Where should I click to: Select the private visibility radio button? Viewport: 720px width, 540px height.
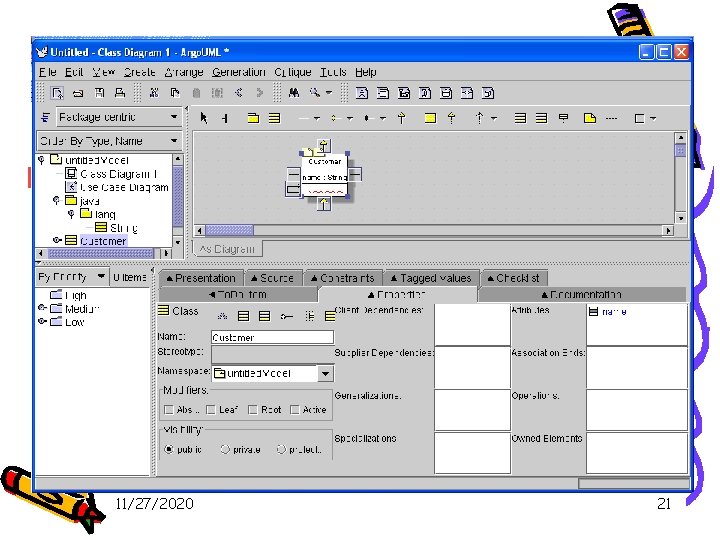[x=225, y=449]
